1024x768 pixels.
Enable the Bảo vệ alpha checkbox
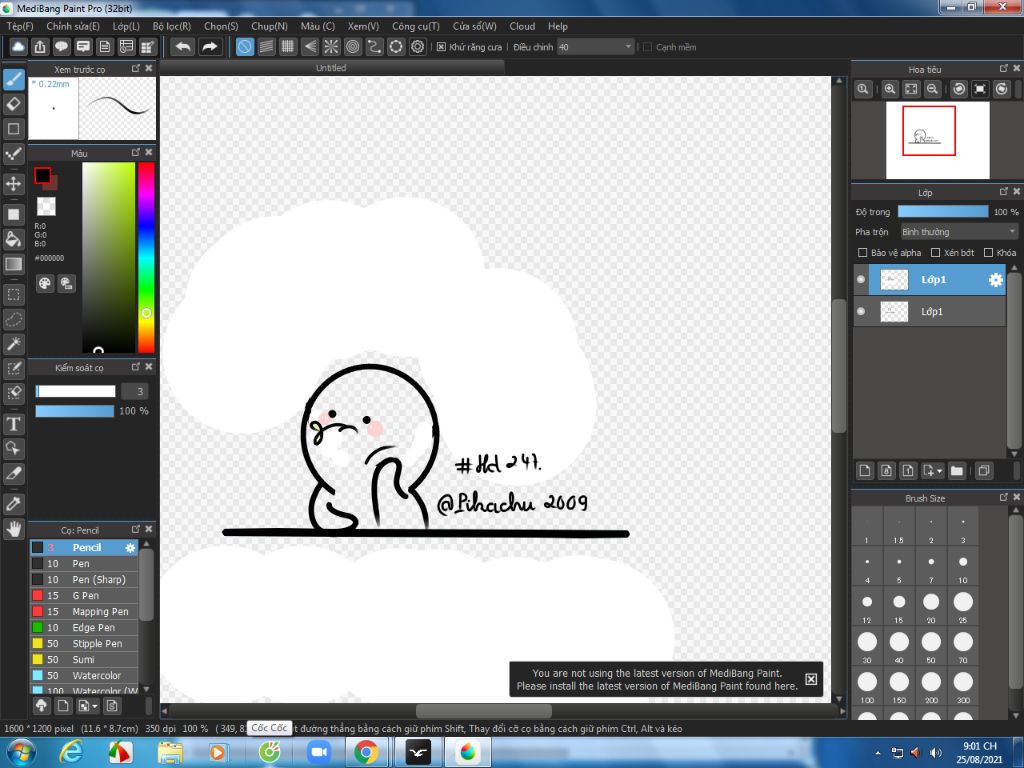[862, 253]
